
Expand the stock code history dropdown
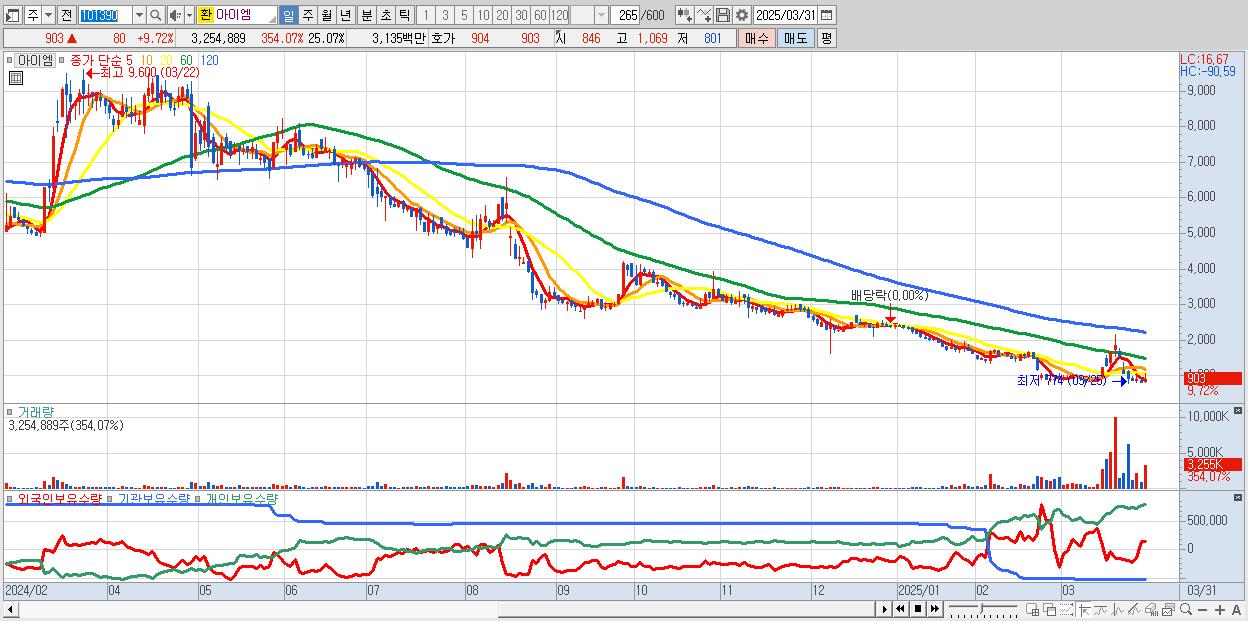[139, 15]
